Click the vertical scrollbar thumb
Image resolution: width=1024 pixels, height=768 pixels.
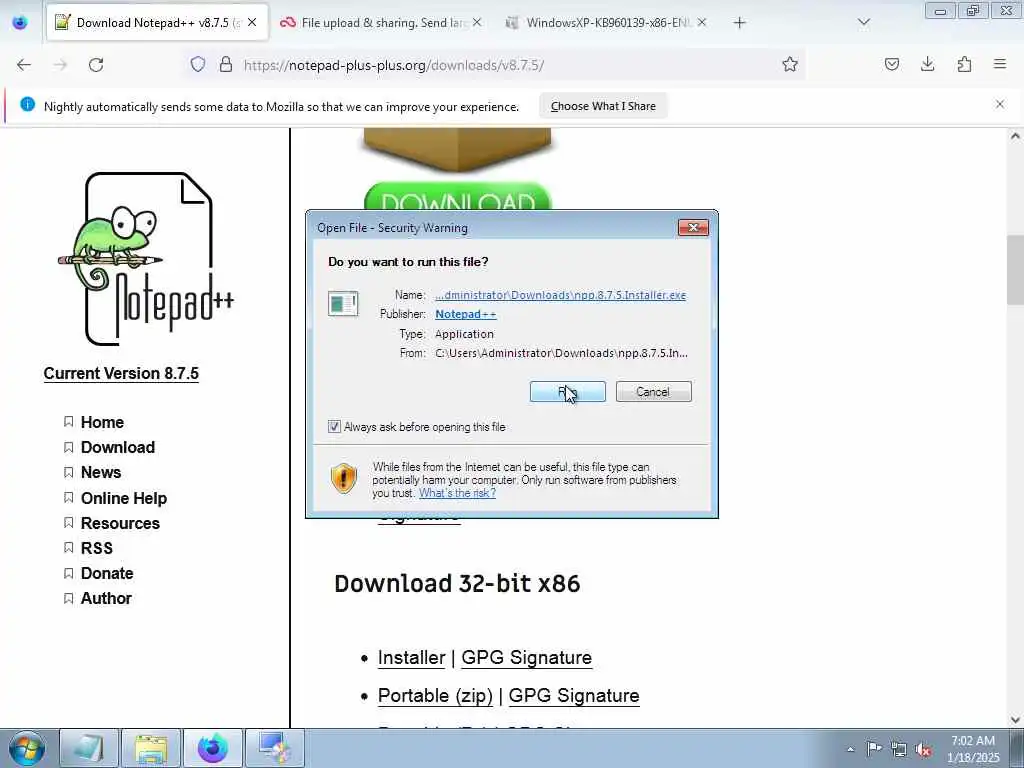click(1015, 268)
